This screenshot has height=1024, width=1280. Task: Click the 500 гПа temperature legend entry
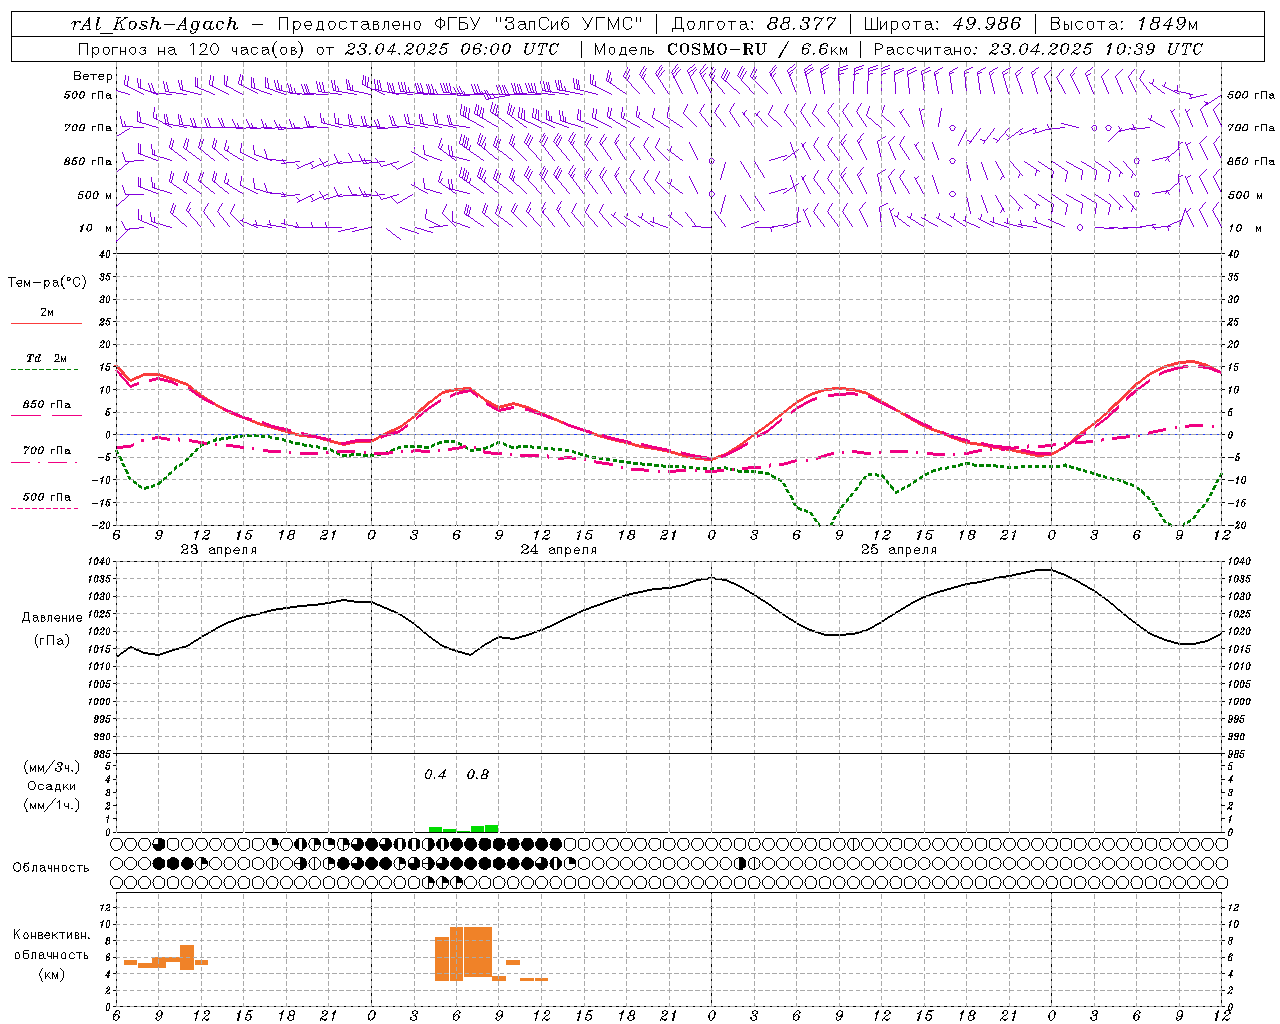click(x=47, y=497)
